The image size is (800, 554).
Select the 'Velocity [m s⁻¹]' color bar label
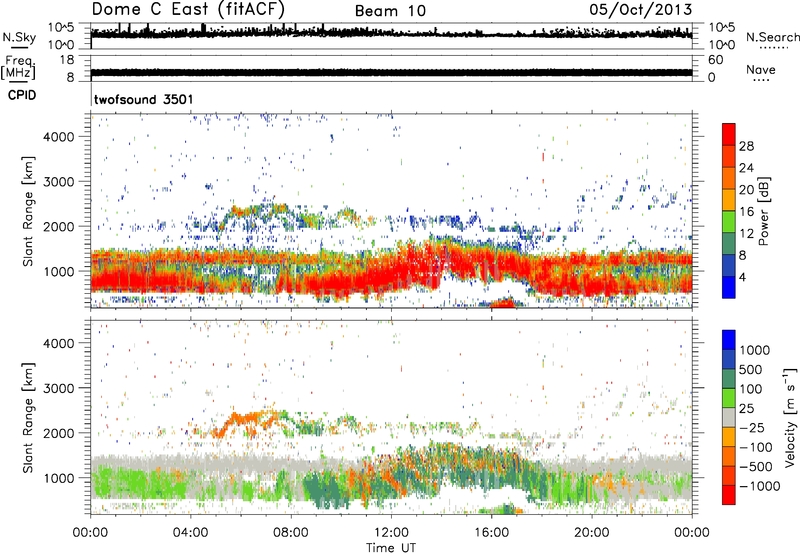pos(790,417)
